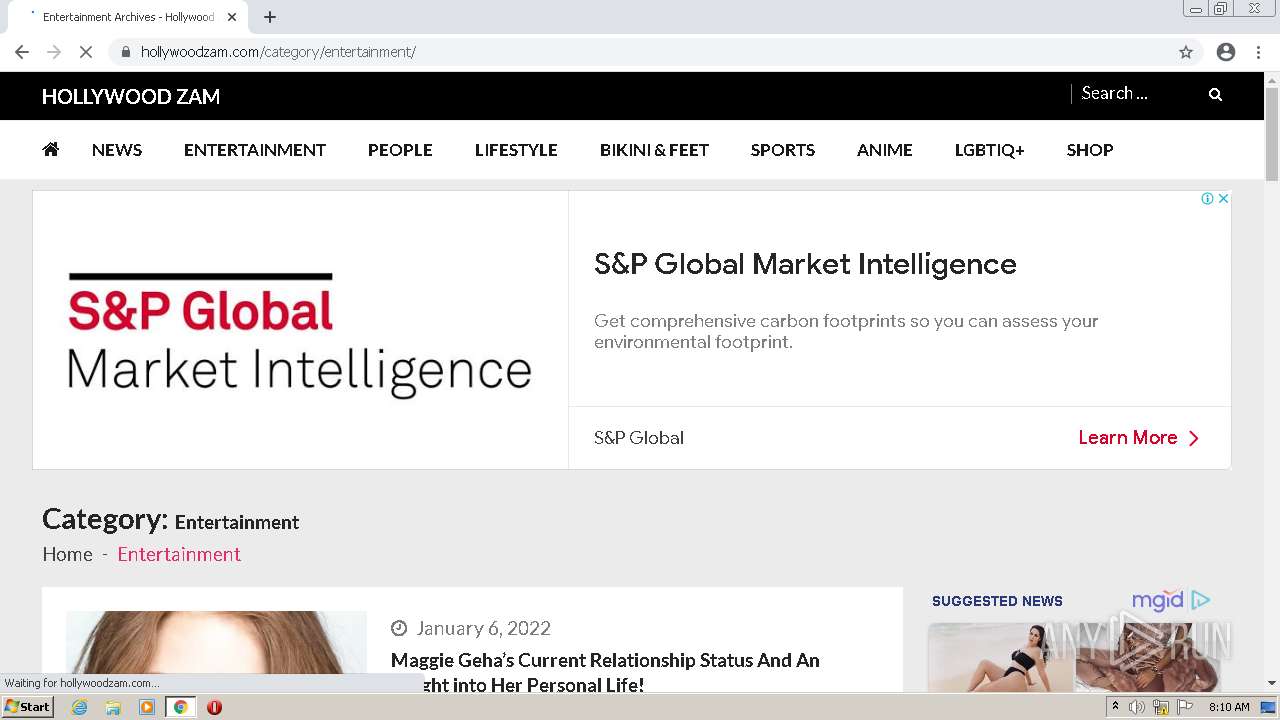The width and height of the screenshot is (1280, 720).
Task: Open the PEOPLE menu item
Action: (400, 149)
